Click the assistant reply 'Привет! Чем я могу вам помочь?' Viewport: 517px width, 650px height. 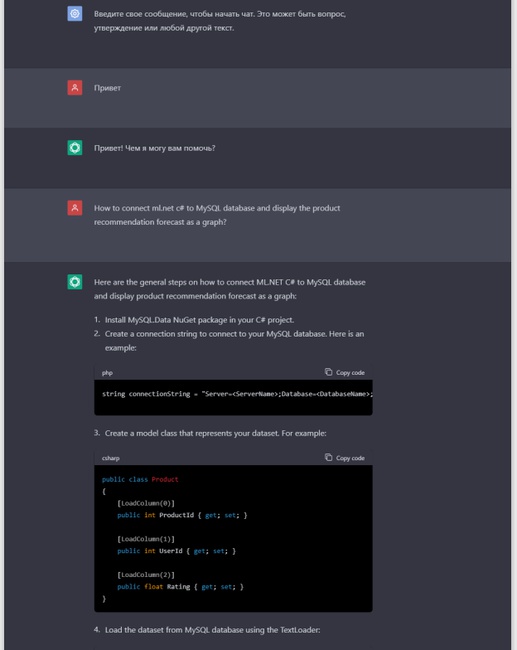(154, 148)
